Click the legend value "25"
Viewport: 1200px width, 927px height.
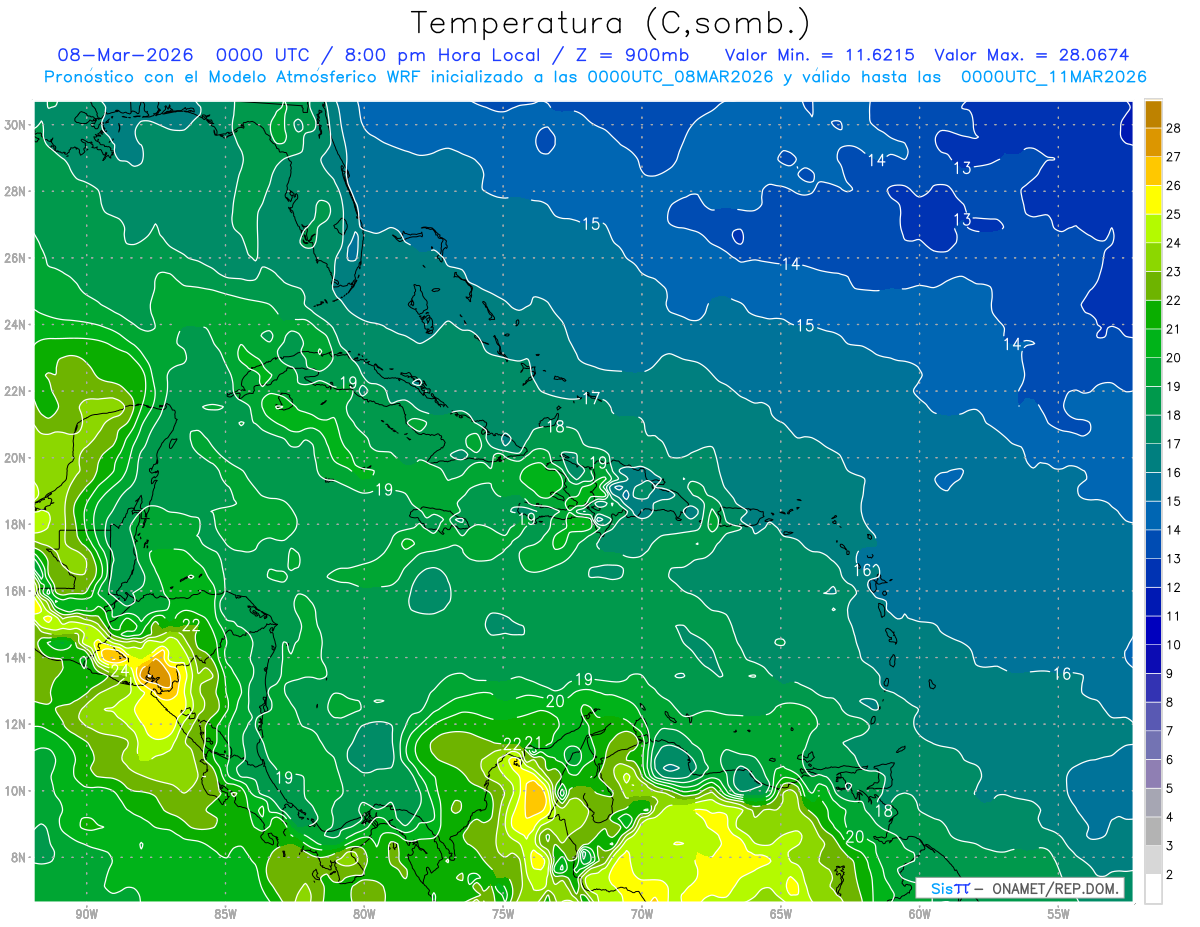pos(1173,214)
